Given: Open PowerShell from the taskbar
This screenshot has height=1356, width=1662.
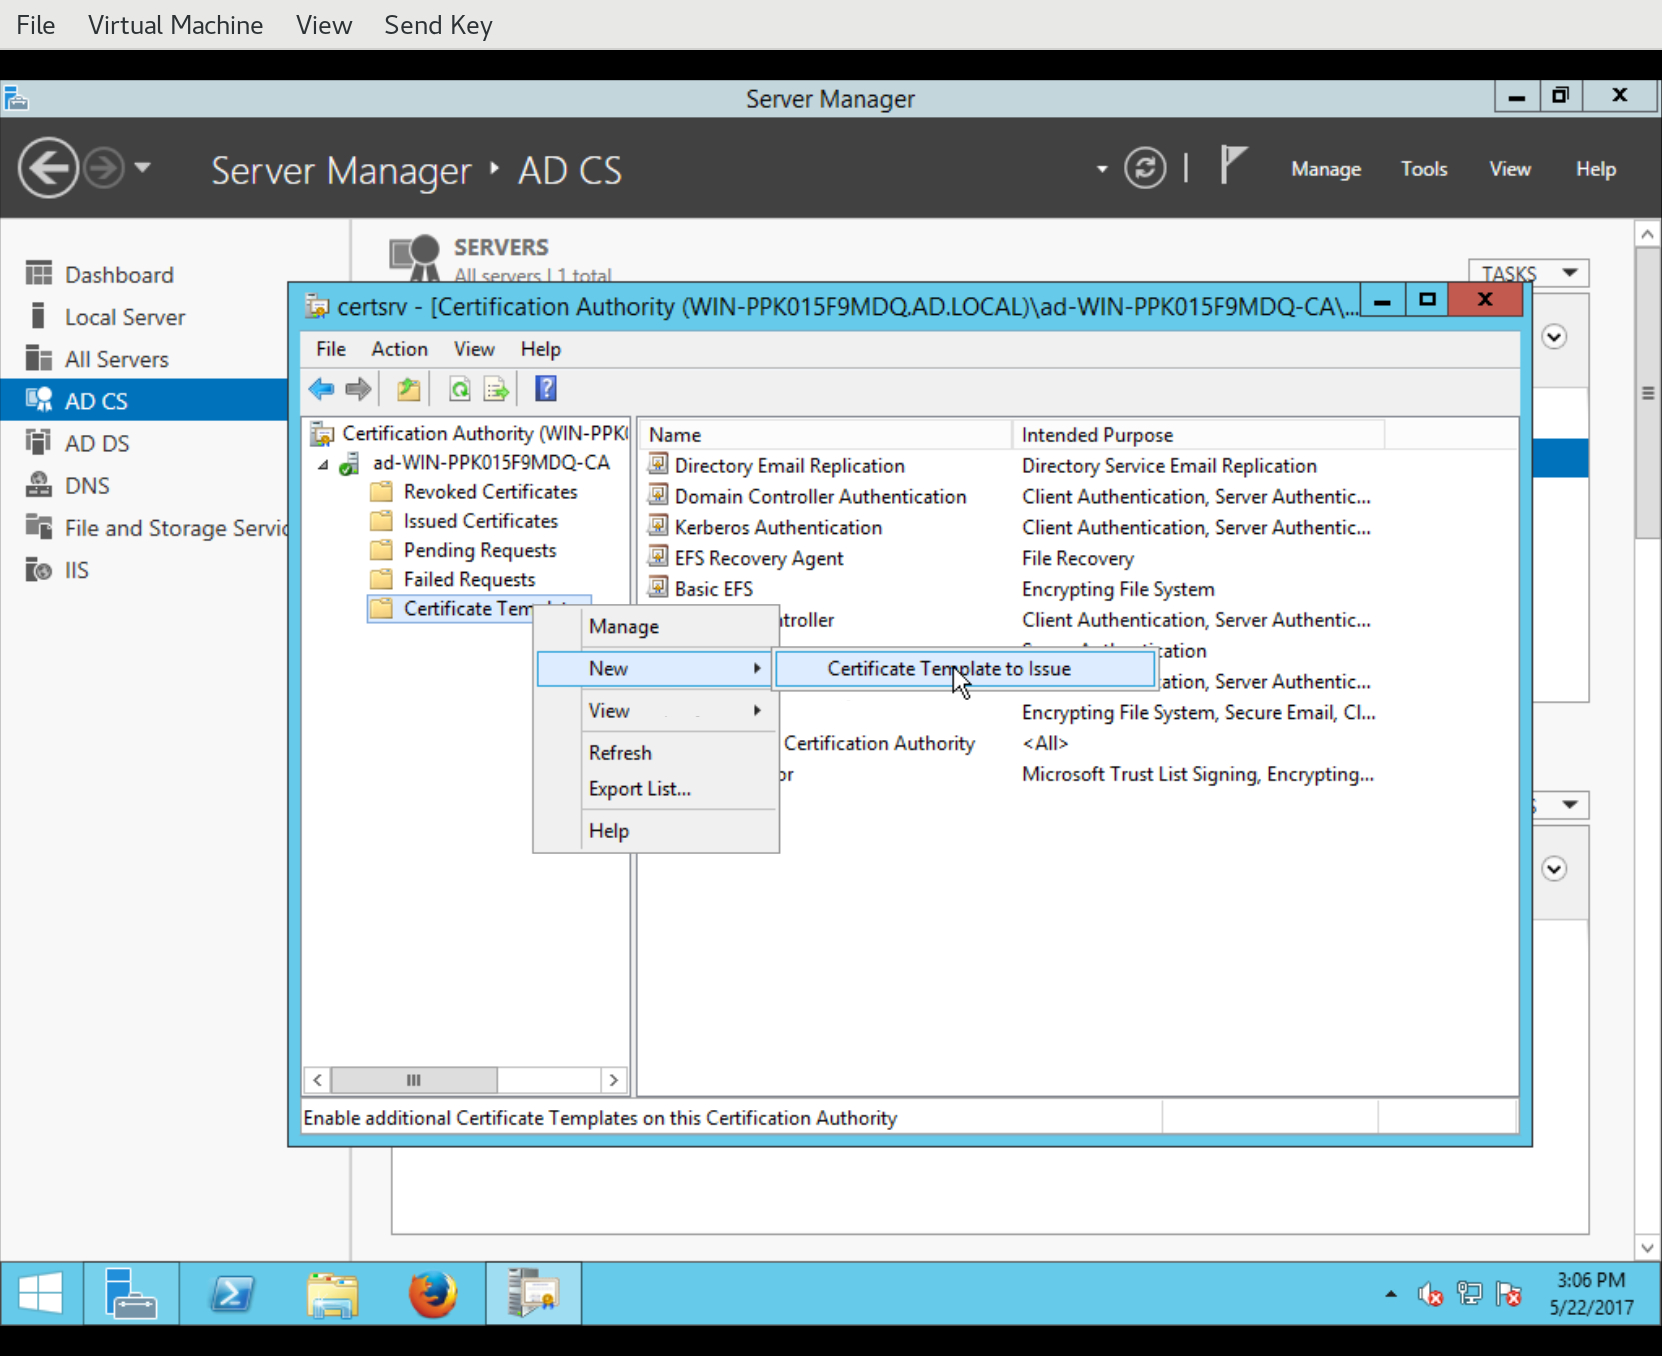Looking at the screenshot, I should [232, 1294].
